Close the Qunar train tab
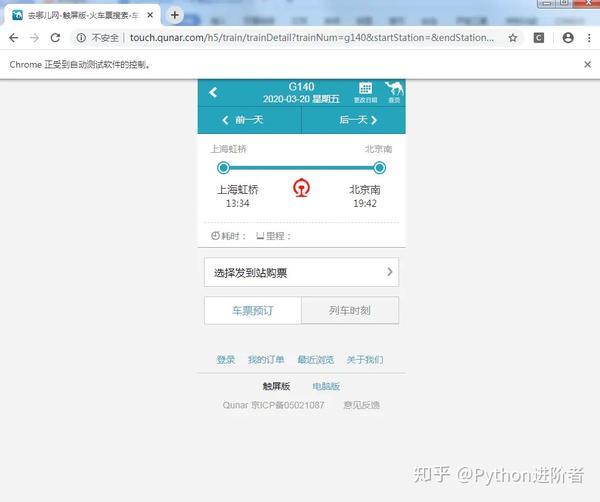600x502 pixels. click(150, 15)
